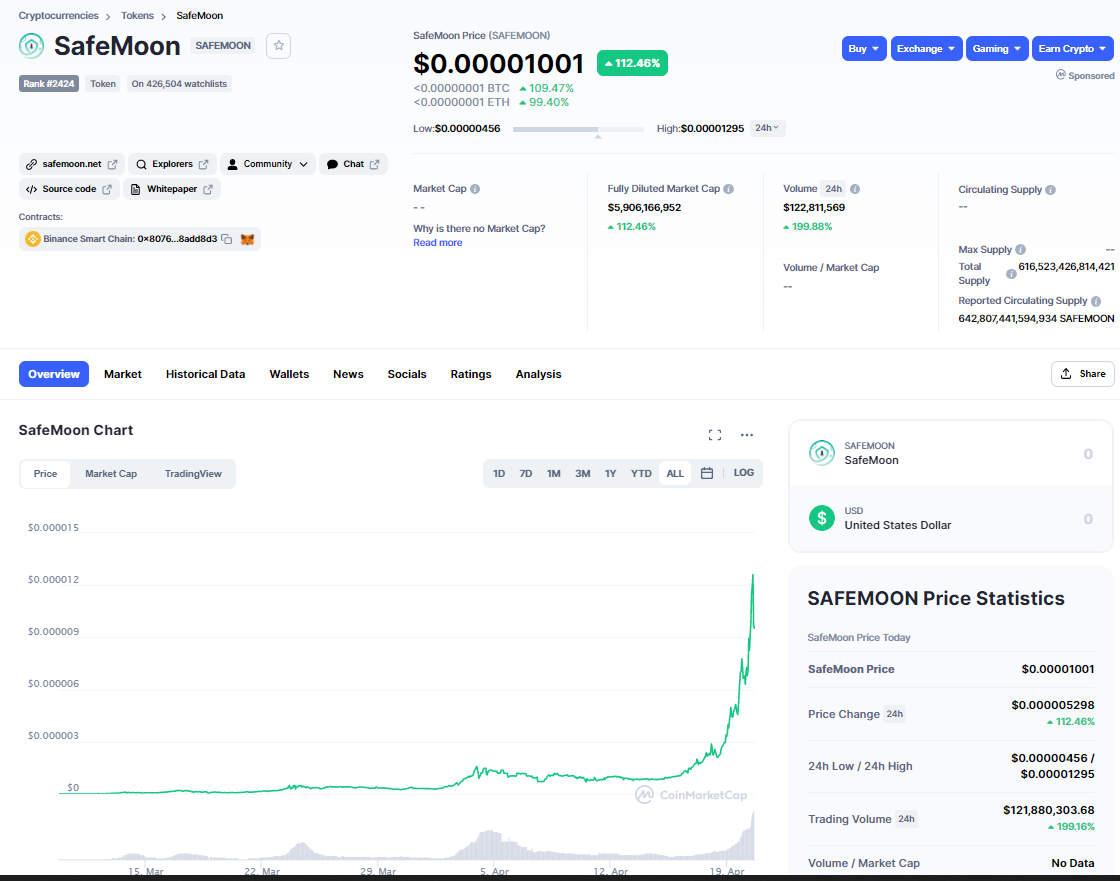Open the chart more options menu

(x=746, y=434)
